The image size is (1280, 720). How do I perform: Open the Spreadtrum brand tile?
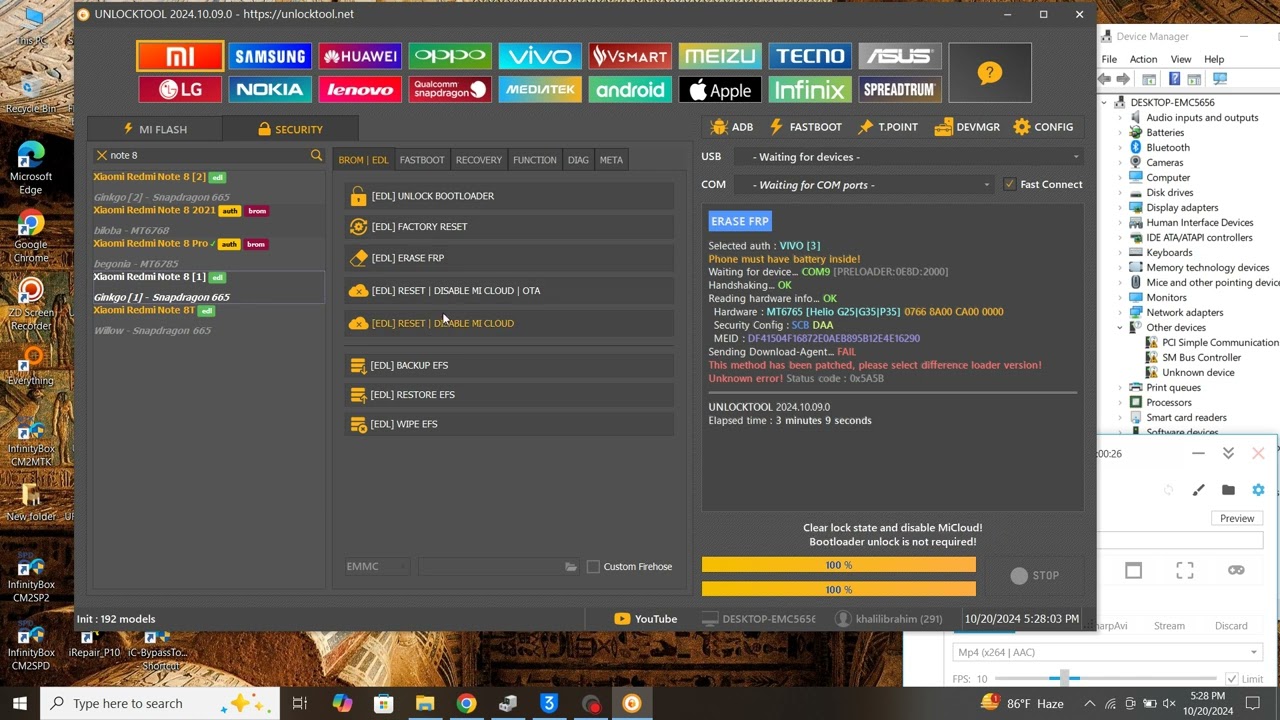900,90
